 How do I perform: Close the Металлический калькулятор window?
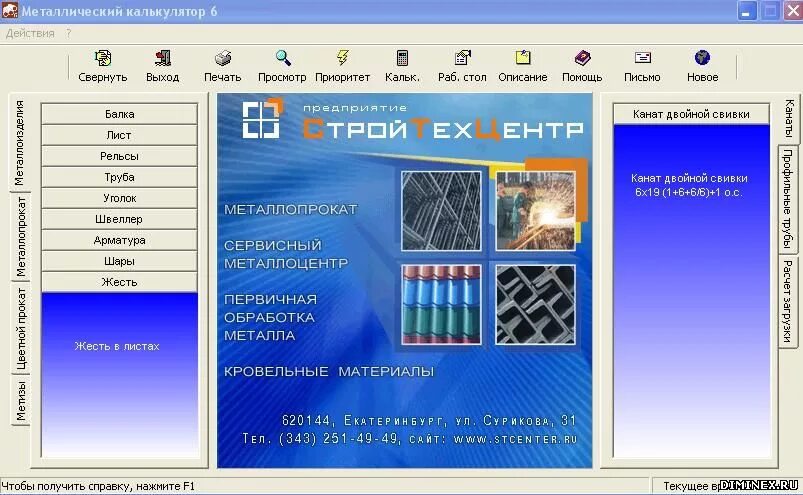792,11
